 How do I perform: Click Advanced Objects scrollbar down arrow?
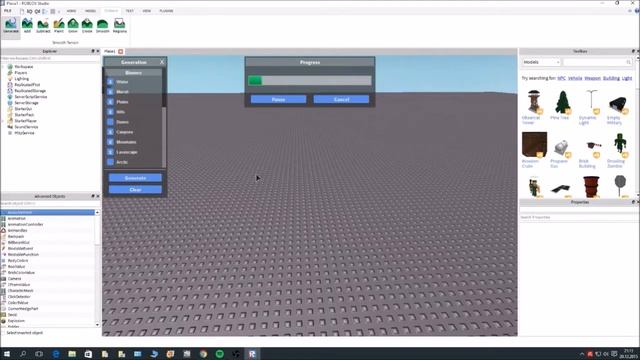(97, 325)
